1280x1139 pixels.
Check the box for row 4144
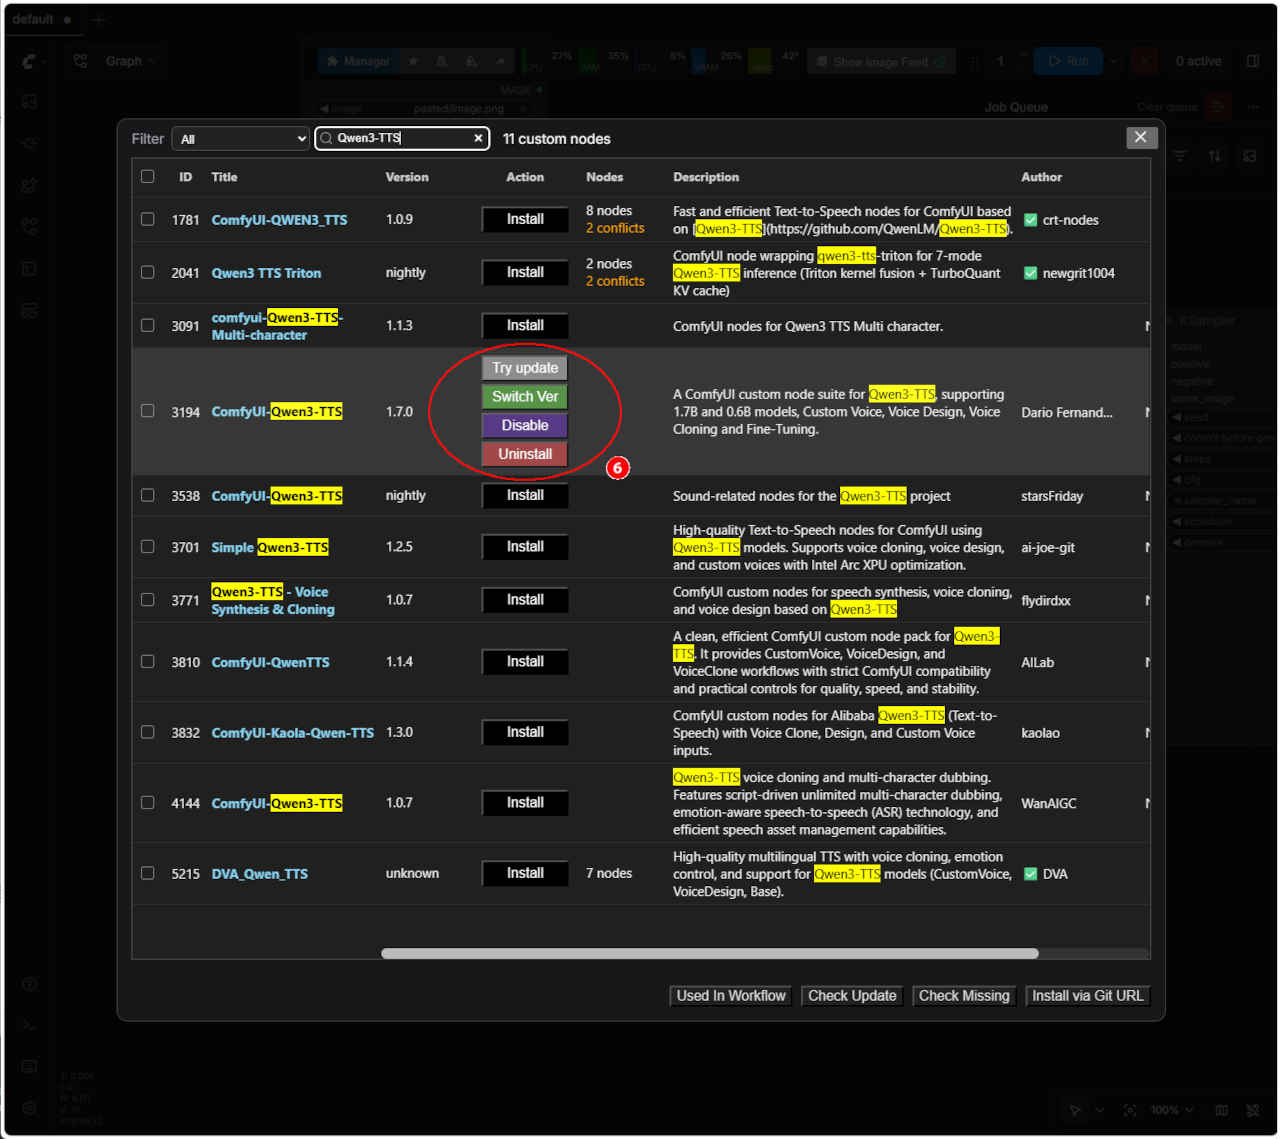pos(148,802)
